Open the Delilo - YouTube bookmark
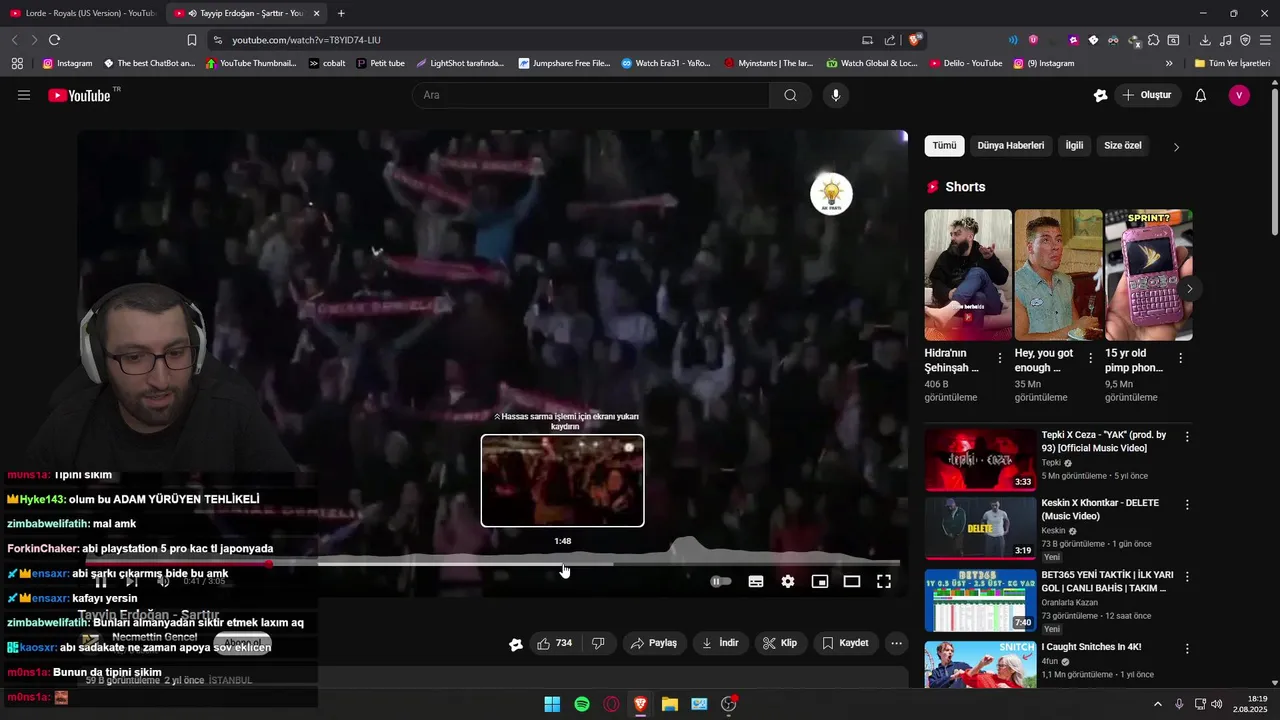Image resolution: width=1280 pixels, height=720 pixels. 966,63
